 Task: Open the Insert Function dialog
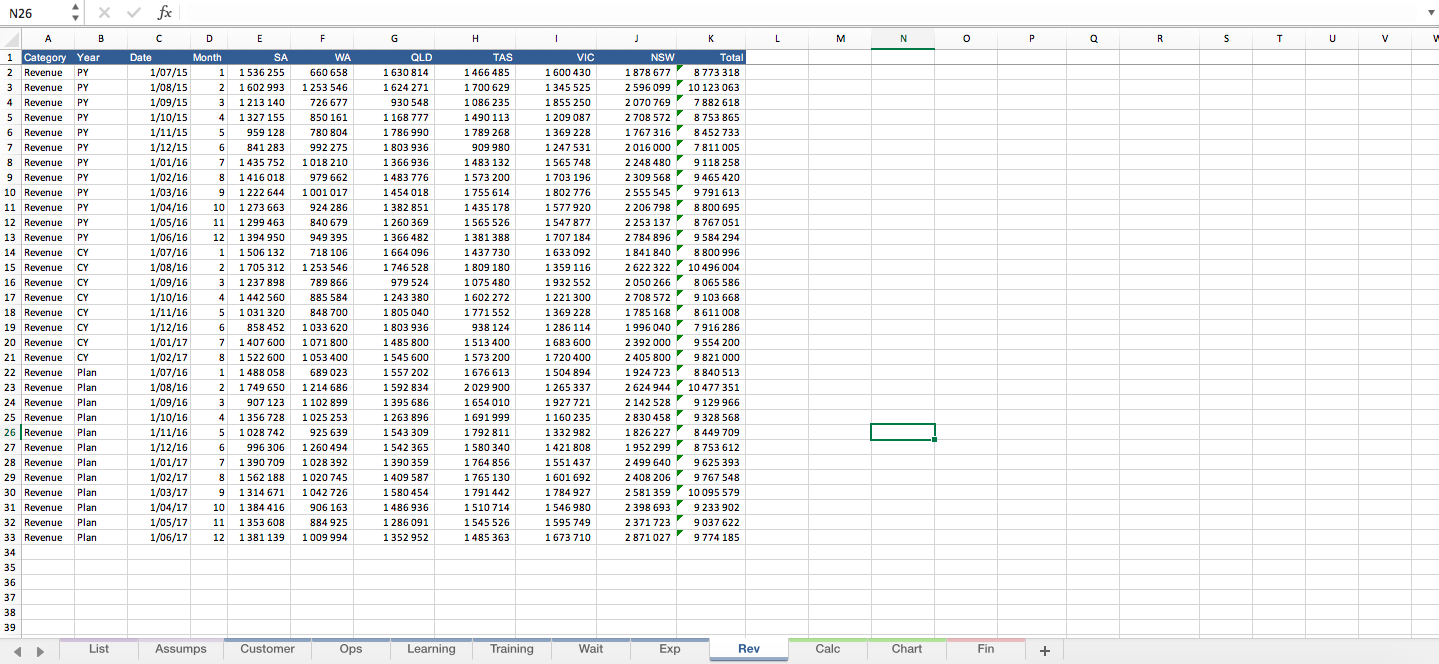tap(165, 13)
